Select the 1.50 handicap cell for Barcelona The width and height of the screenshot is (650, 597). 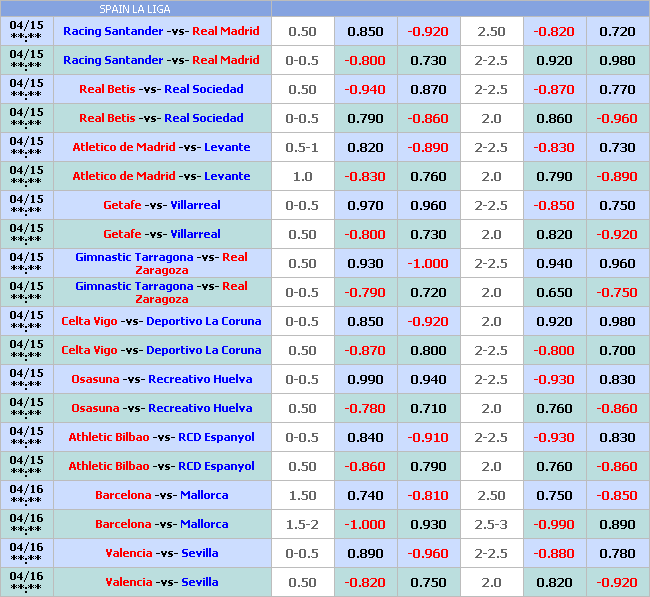point(302,495)
